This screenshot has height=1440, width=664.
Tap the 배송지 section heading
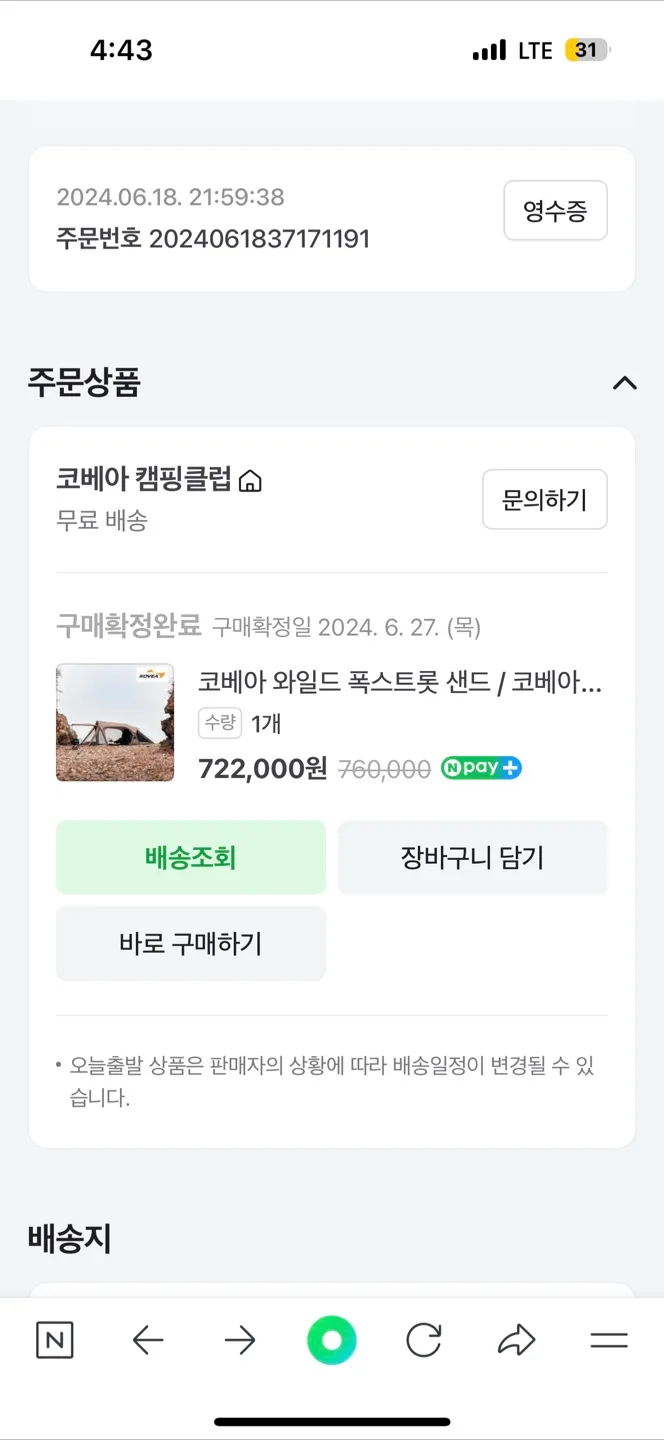[68, 1239]
